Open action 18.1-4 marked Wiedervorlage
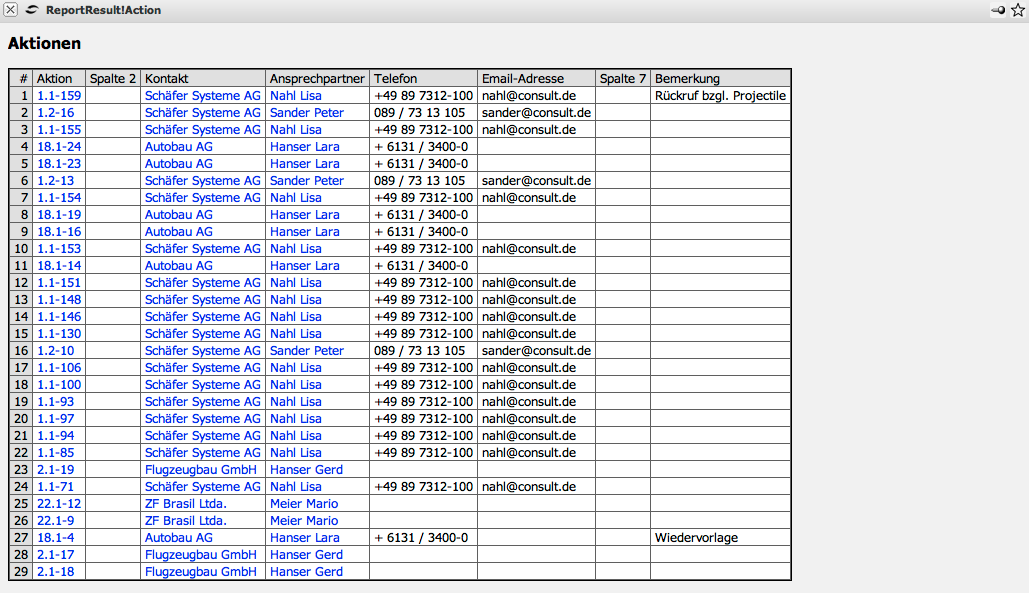Viewport: 1029px width, 593px height. [55, 538]
